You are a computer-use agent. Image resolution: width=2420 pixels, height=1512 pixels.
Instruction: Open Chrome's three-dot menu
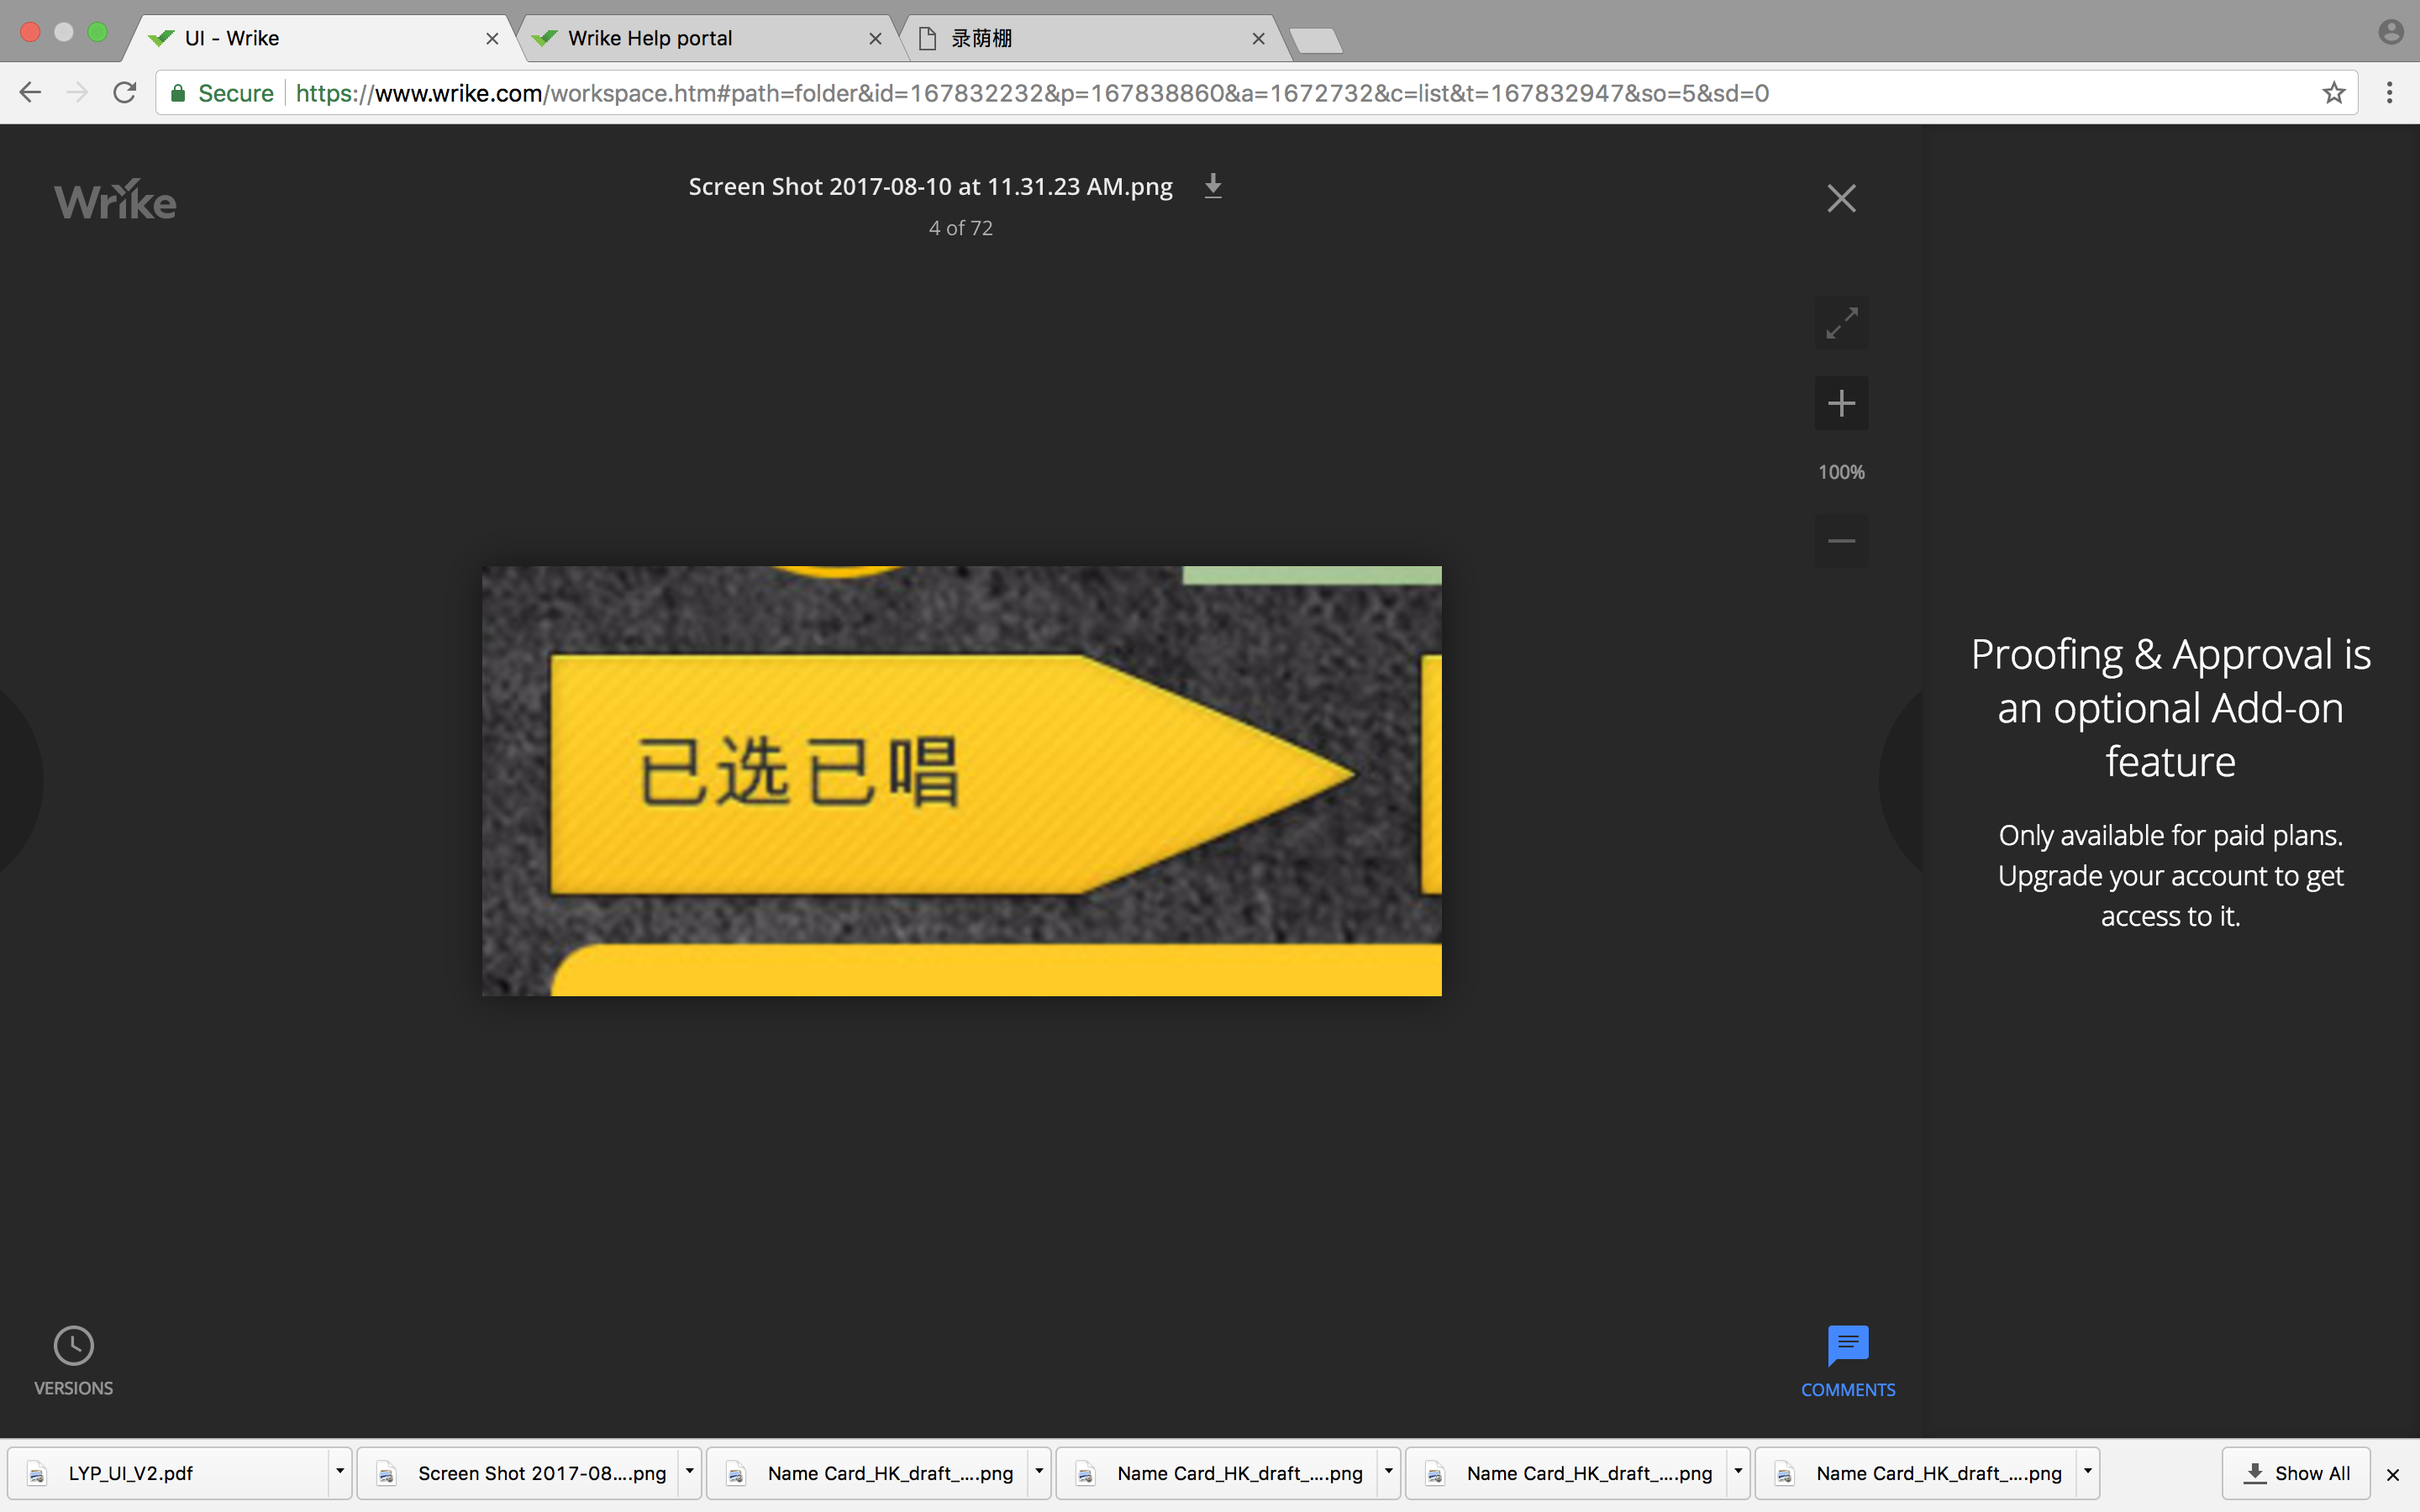tap(2389, 93)
